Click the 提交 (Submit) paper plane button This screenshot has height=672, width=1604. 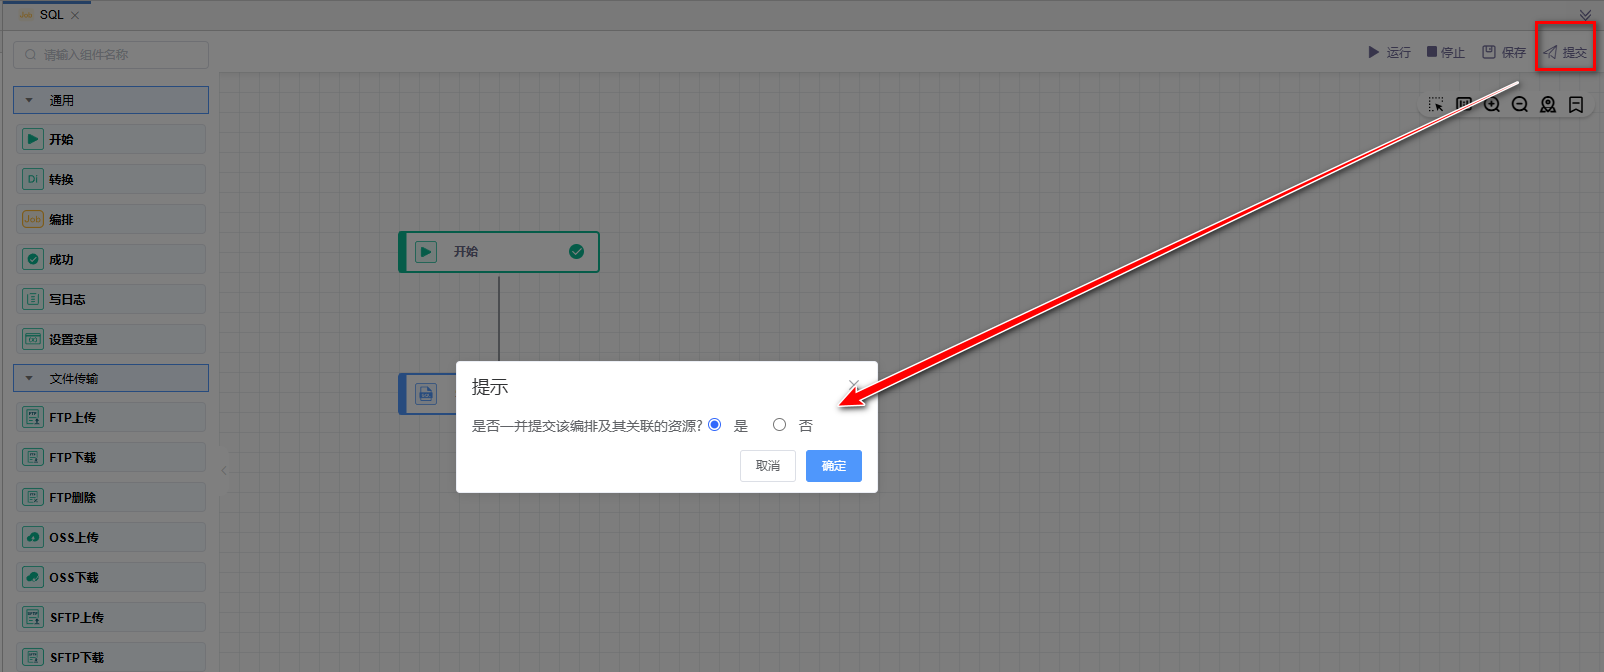click(x=1565, y=52)
